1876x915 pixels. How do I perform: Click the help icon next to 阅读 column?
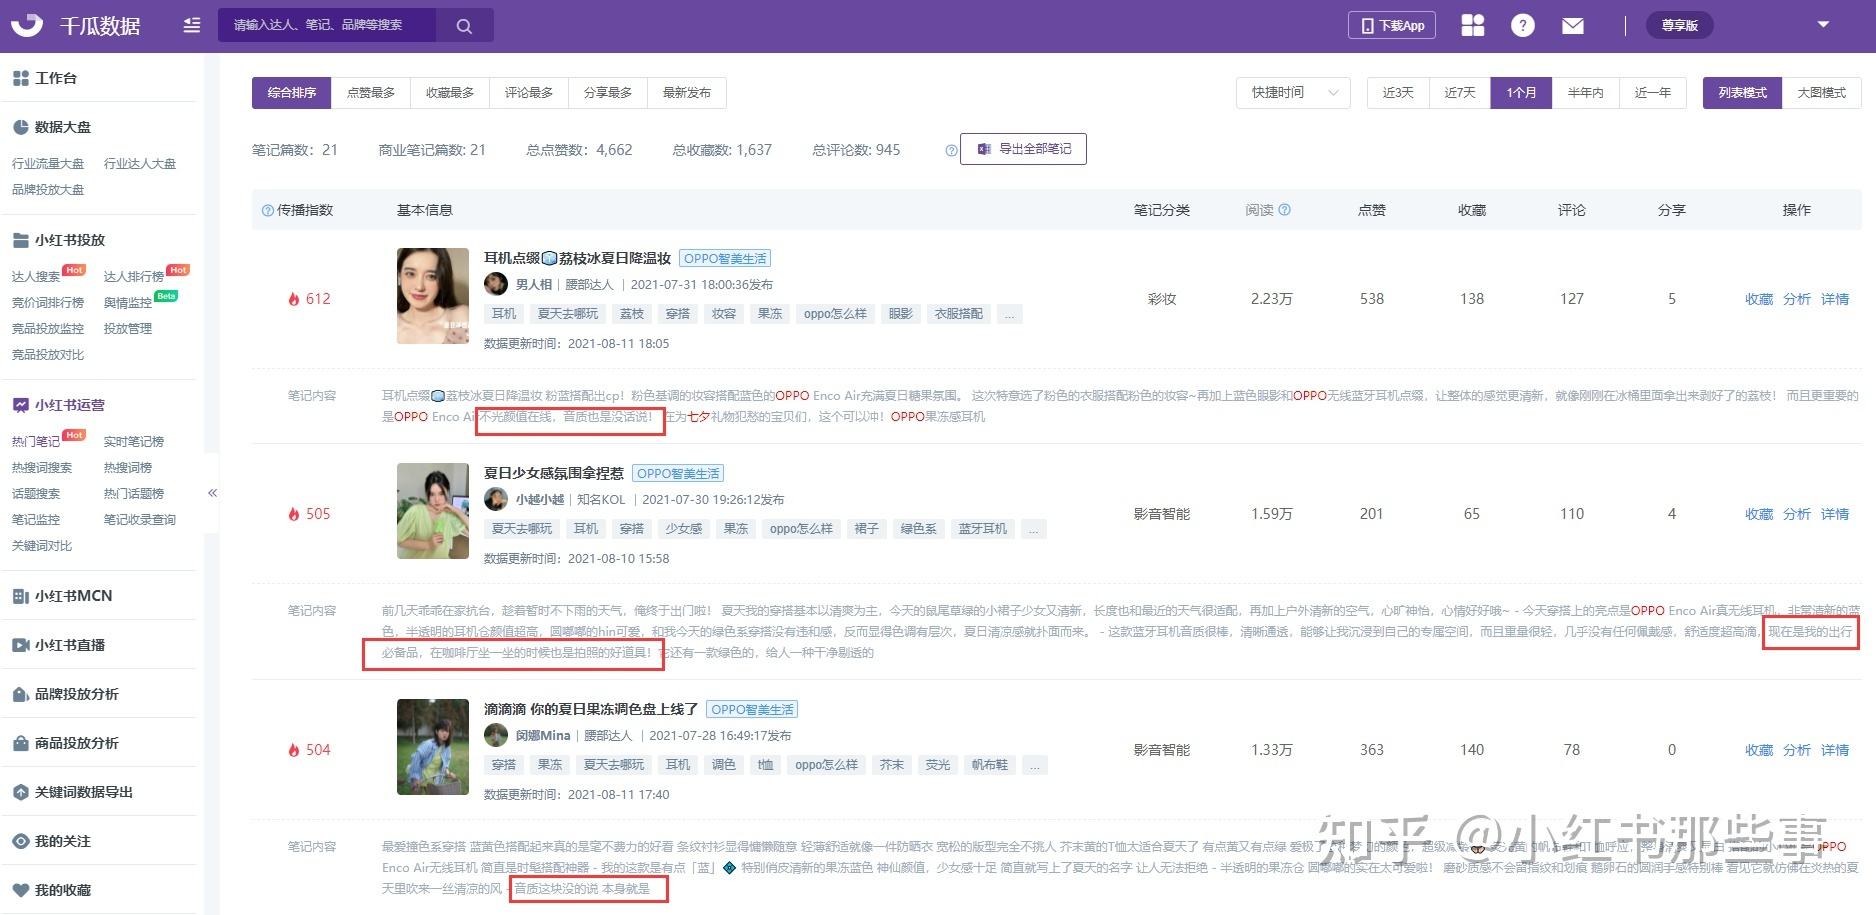point(1285,210)
